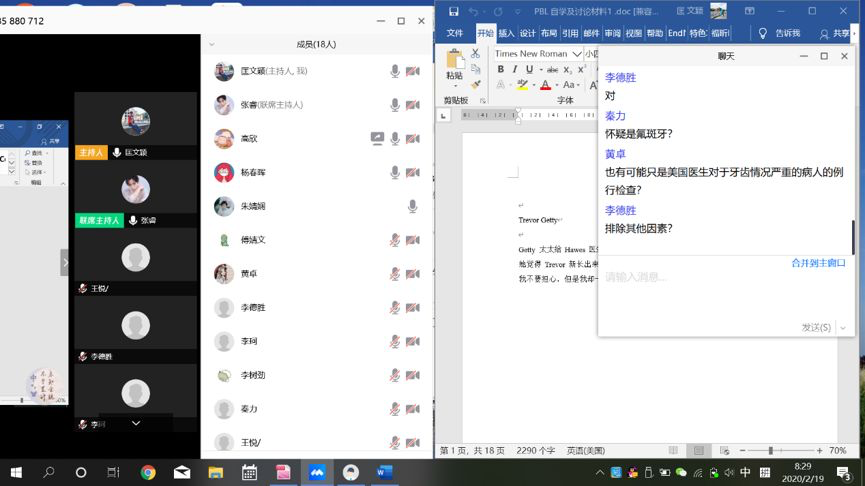Open the 文件 menu in Word
Screen dimensions: 865x486
pos(455,33)
